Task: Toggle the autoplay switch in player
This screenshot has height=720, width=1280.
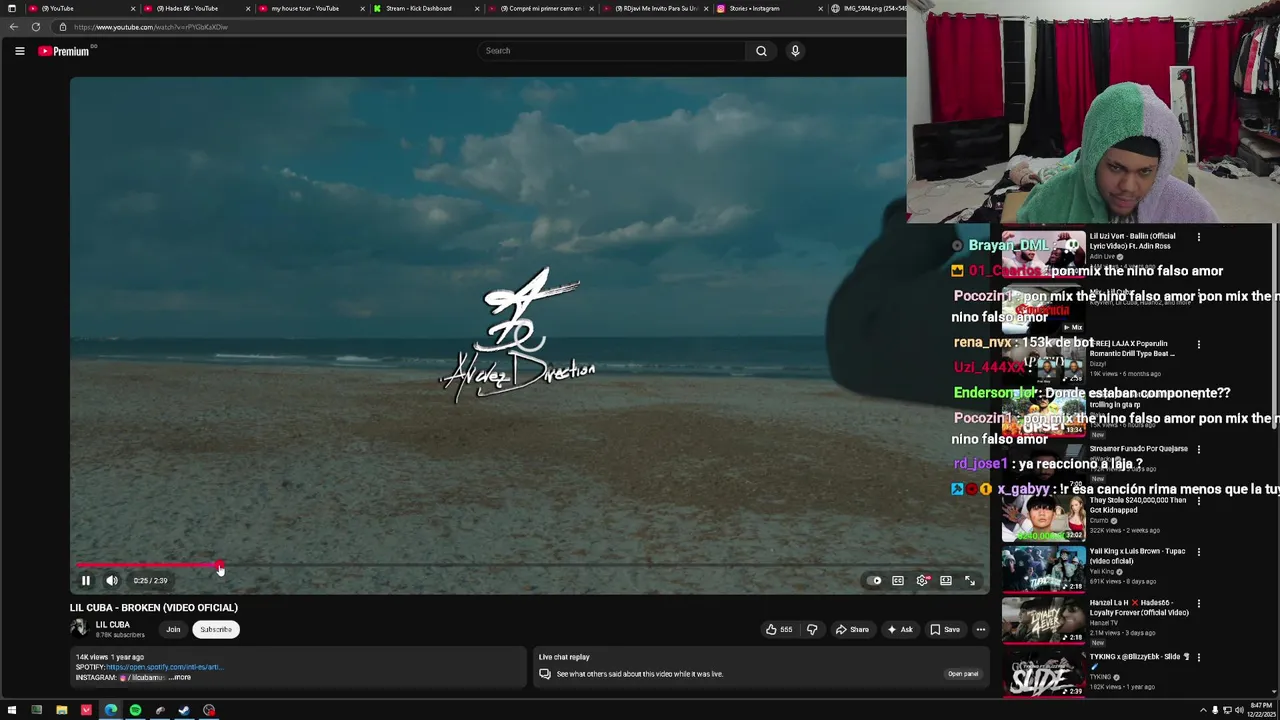Action: pyautogui.click(x=875, y=580)
